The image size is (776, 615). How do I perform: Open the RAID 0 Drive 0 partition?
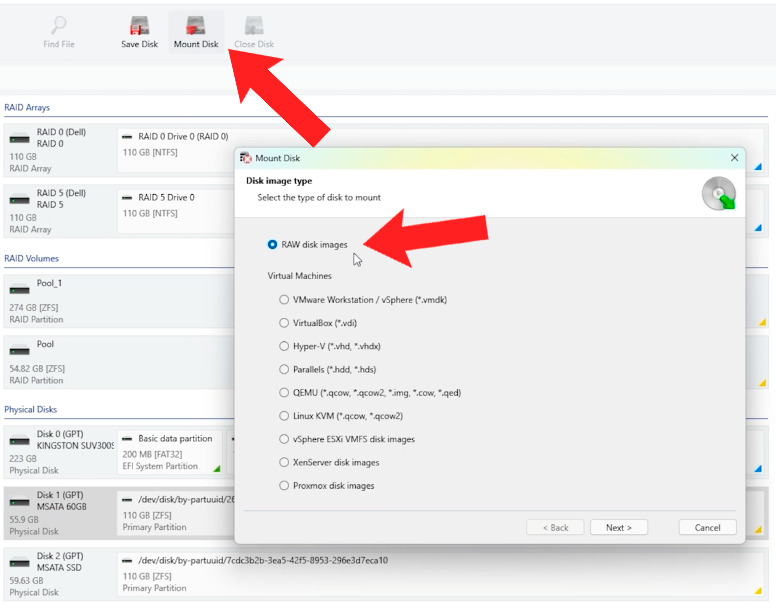(x=175, y=150)
